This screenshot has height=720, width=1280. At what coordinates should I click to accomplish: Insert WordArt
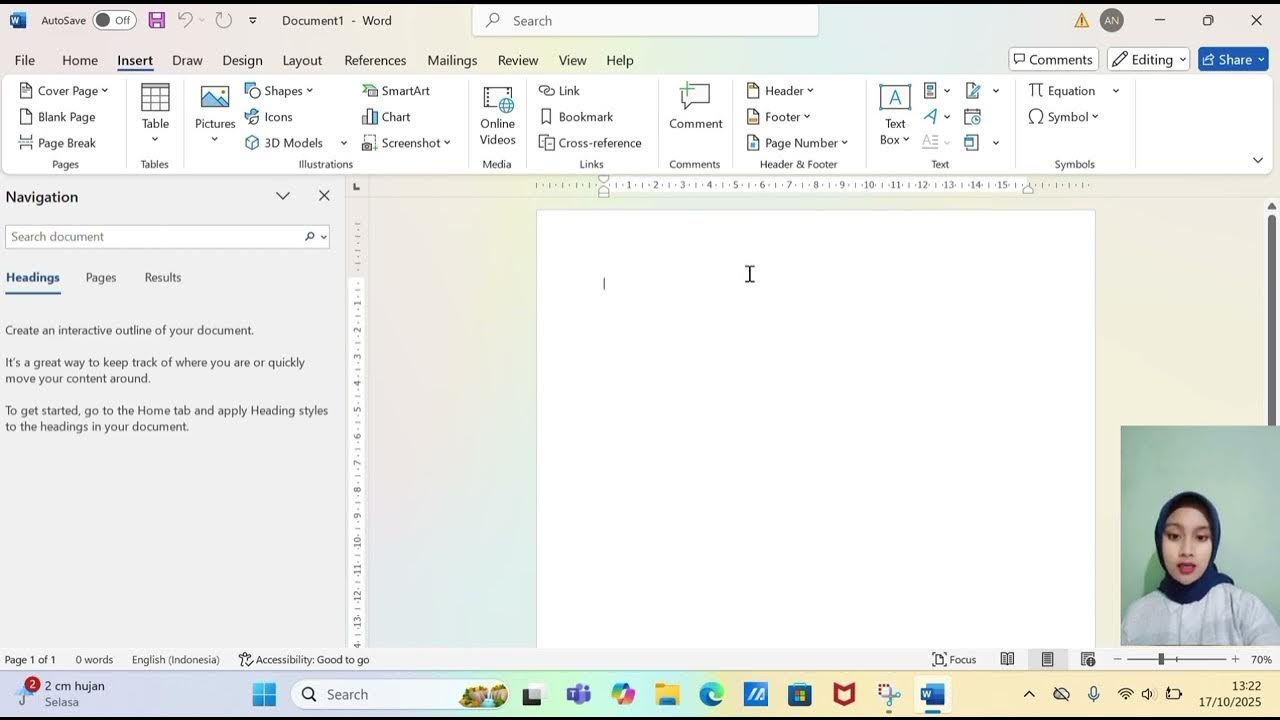936,117
